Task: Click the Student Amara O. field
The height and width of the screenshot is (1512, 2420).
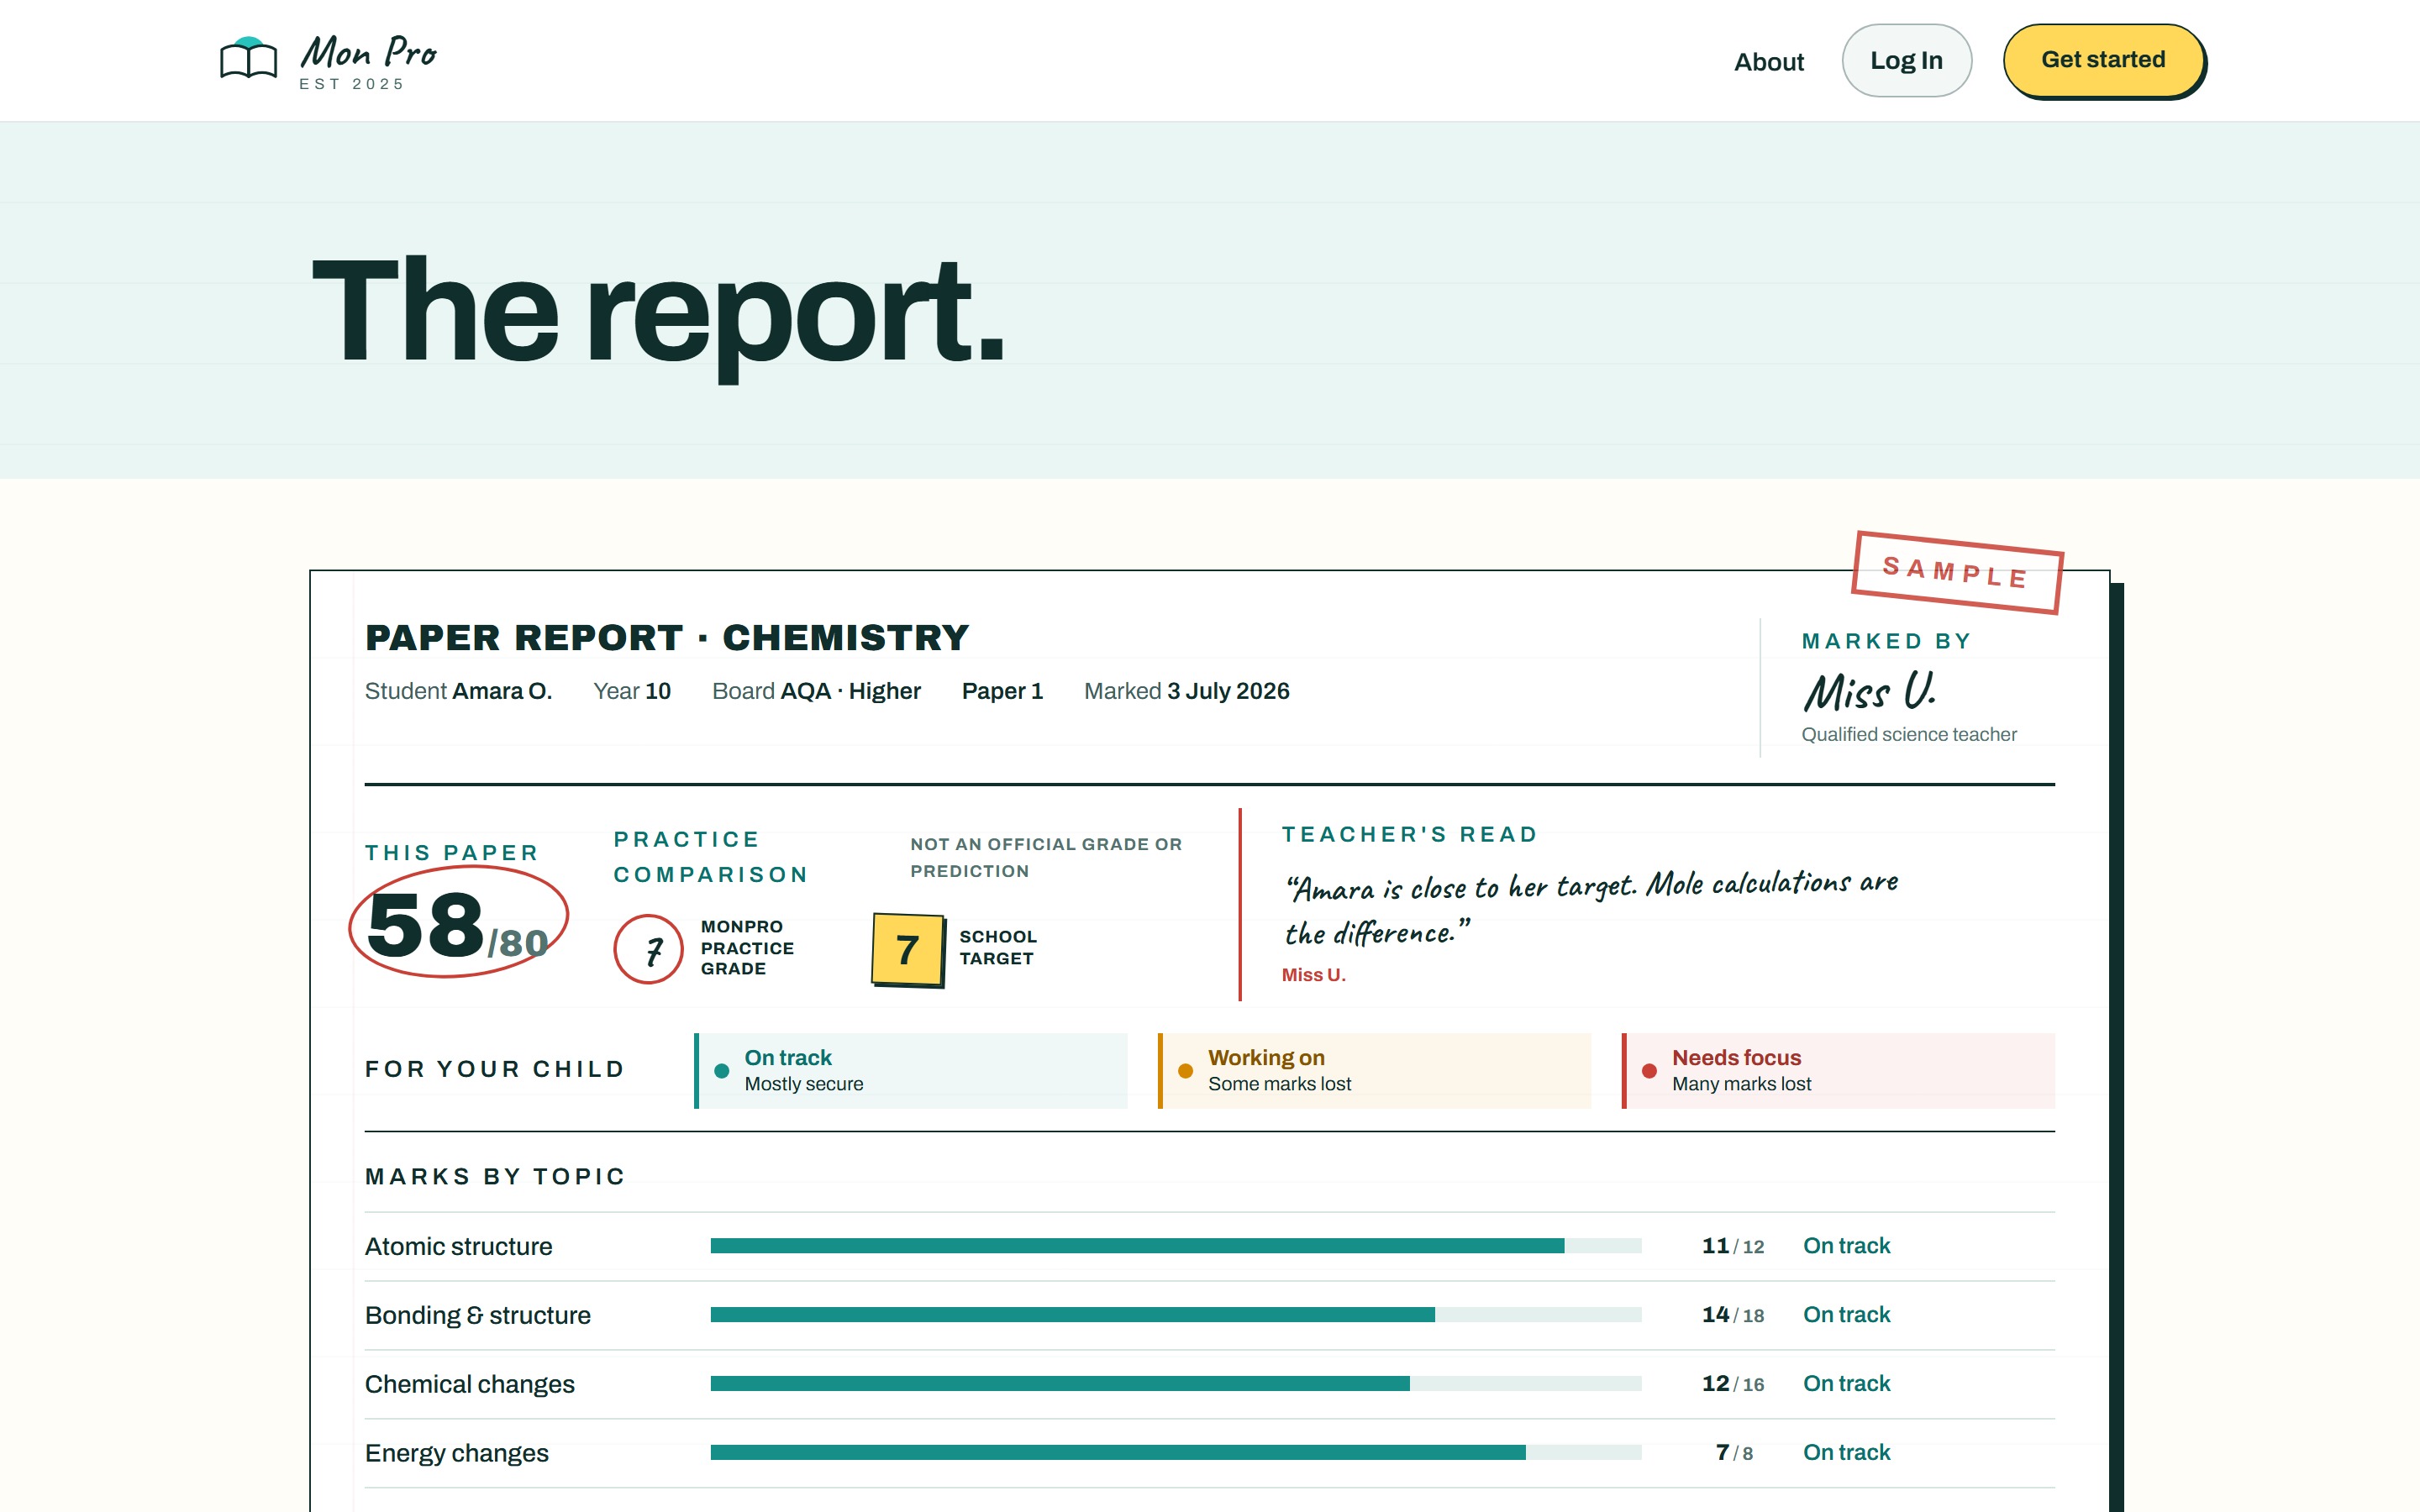Action: tap(458, 691)
